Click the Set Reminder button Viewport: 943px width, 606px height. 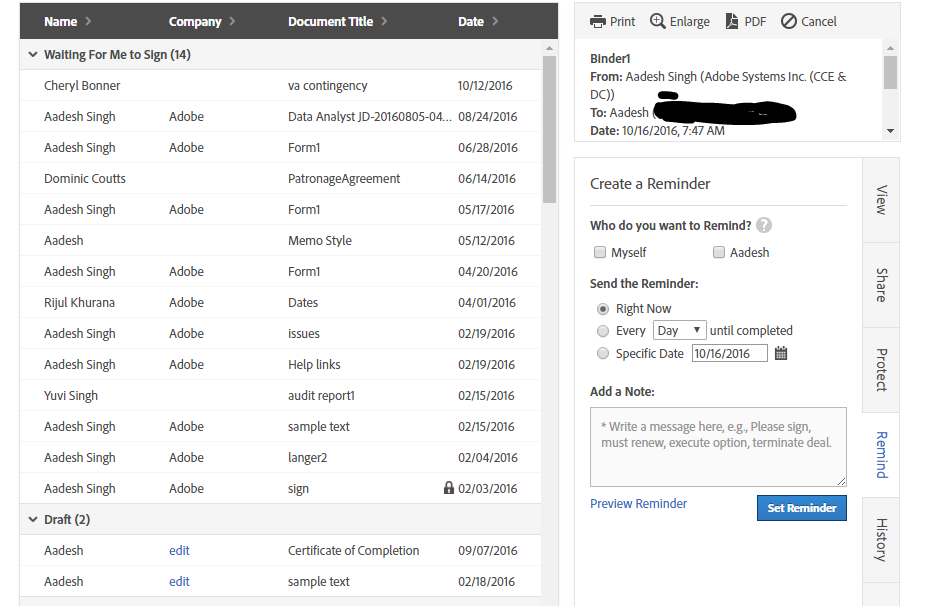point(801,507)
